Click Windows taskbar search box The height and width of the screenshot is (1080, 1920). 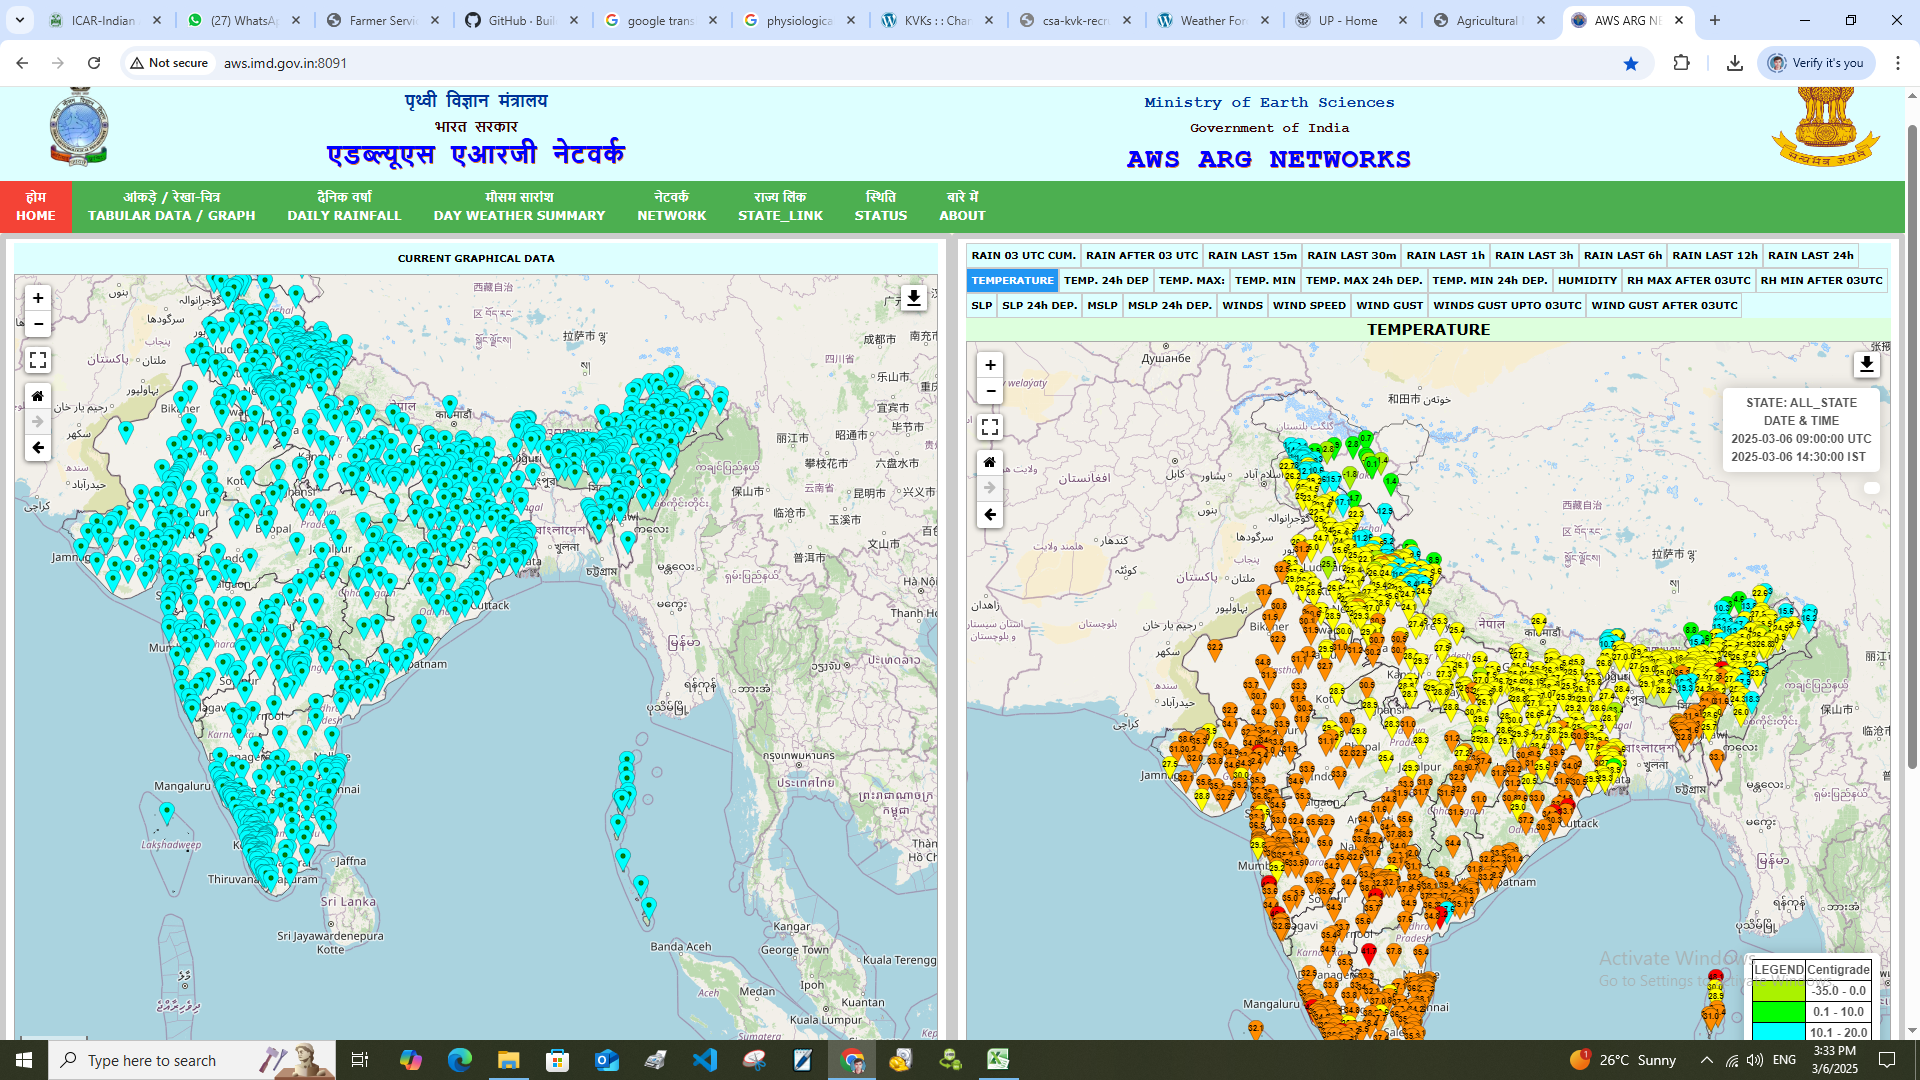coord(192,1060)
